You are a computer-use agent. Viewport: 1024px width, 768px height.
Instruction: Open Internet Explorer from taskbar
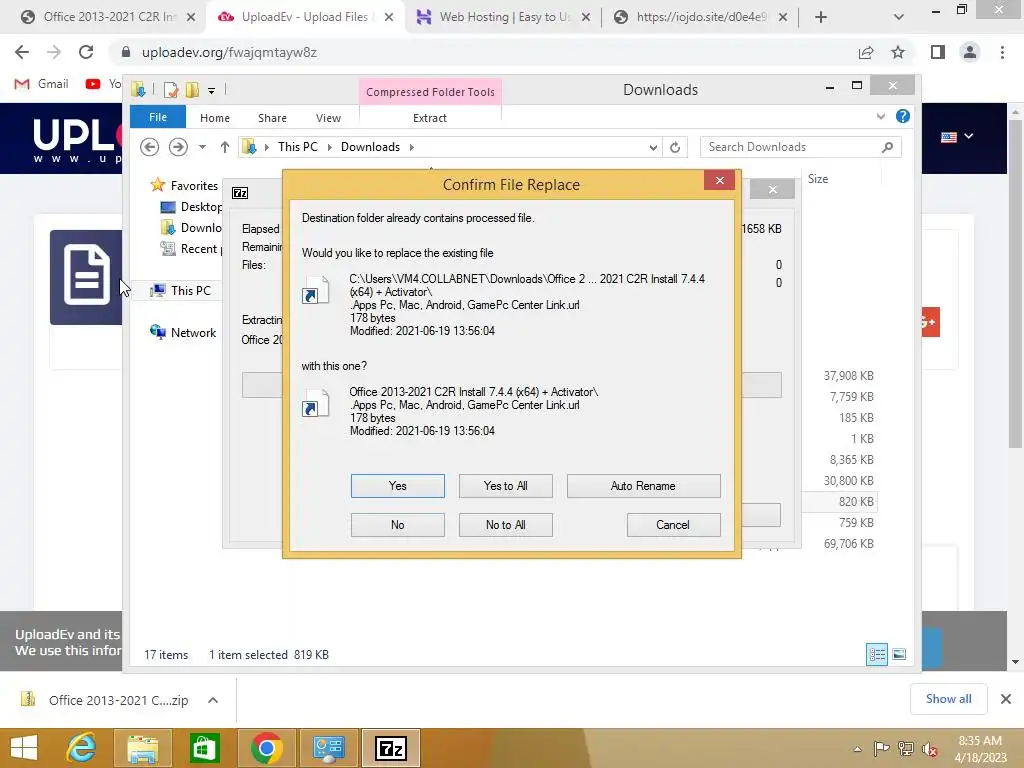tap(81, 748)
